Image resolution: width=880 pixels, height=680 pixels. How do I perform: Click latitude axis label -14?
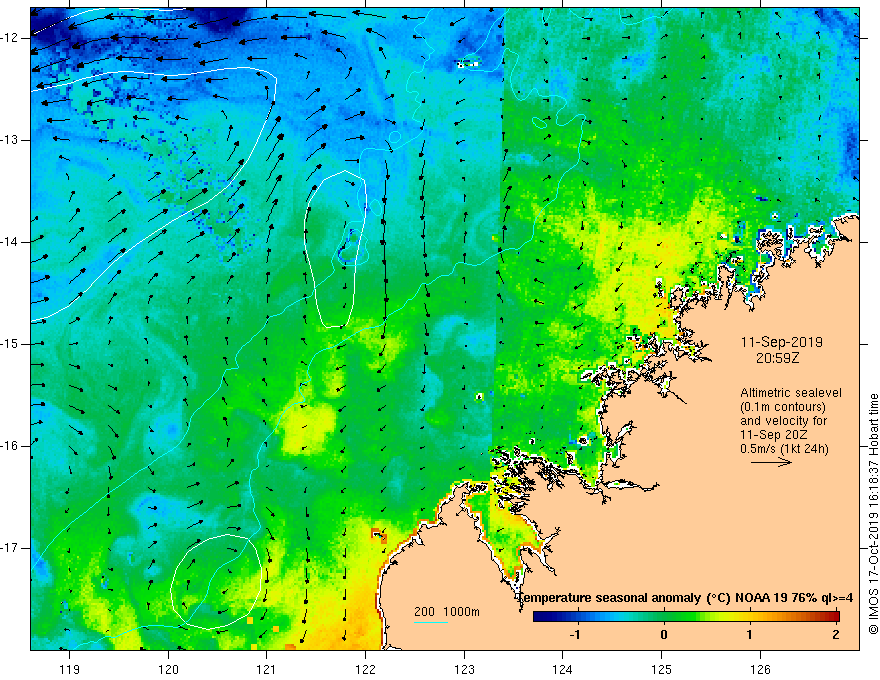pos(10,242)
